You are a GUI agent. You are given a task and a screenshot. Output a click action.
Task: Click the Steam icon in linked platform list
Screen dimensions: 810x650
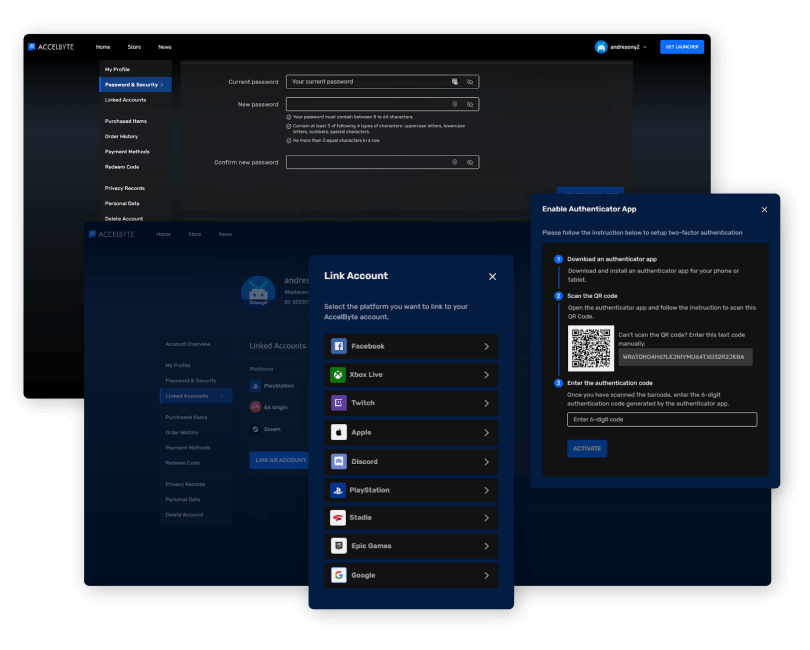click(255, 429)
